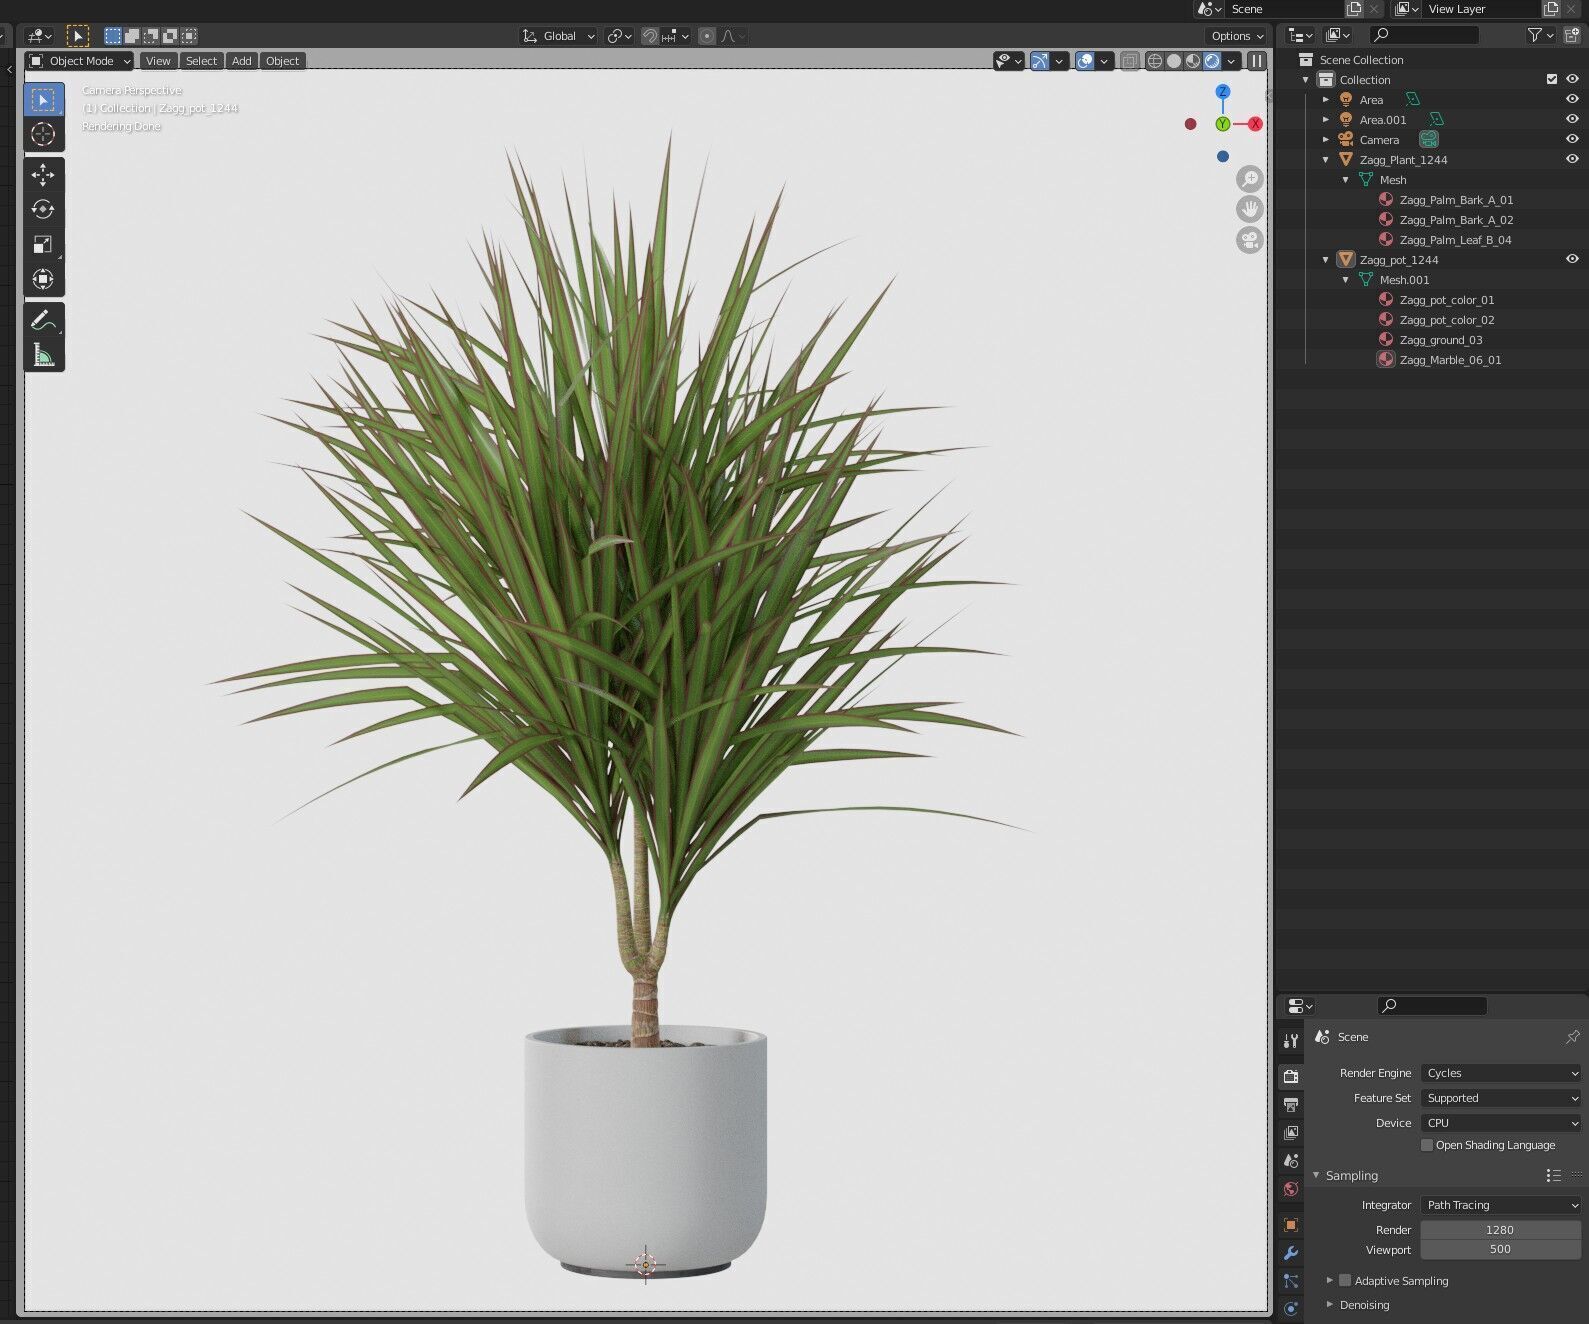
Task: Open the Add menu
Action: pyautogui.click(x=242, y=61)
